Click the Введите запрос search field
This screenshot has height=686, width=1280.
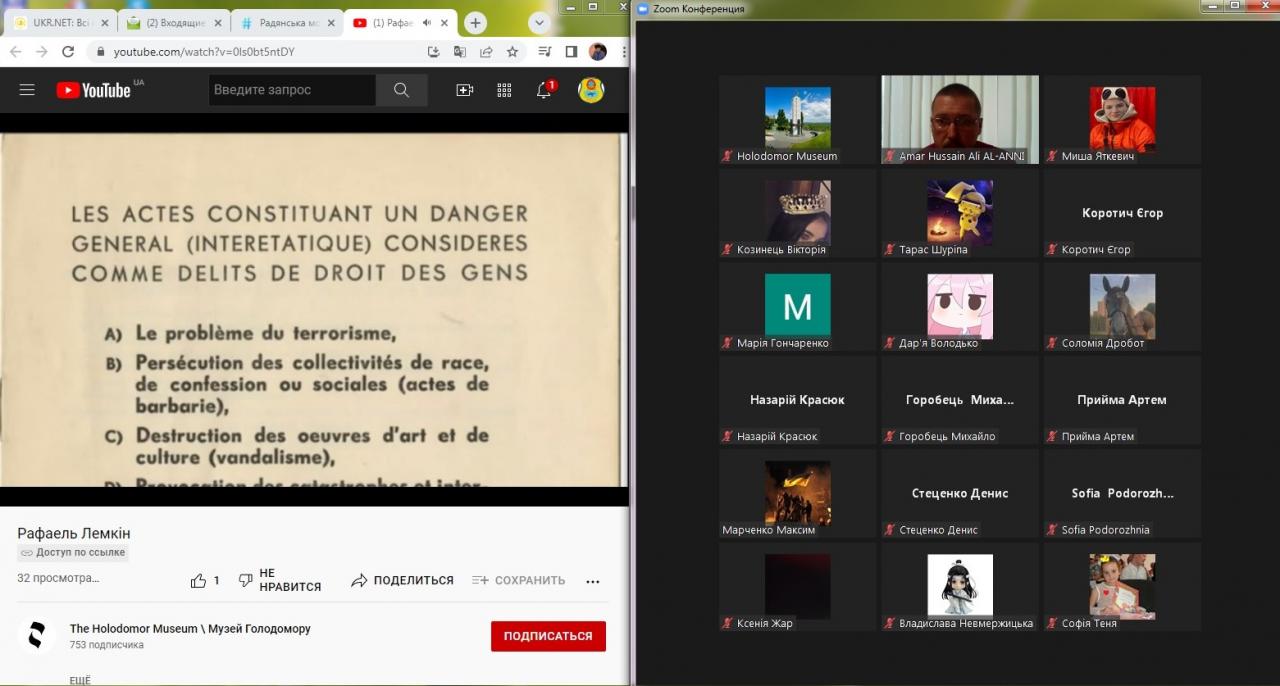[292, 90]
